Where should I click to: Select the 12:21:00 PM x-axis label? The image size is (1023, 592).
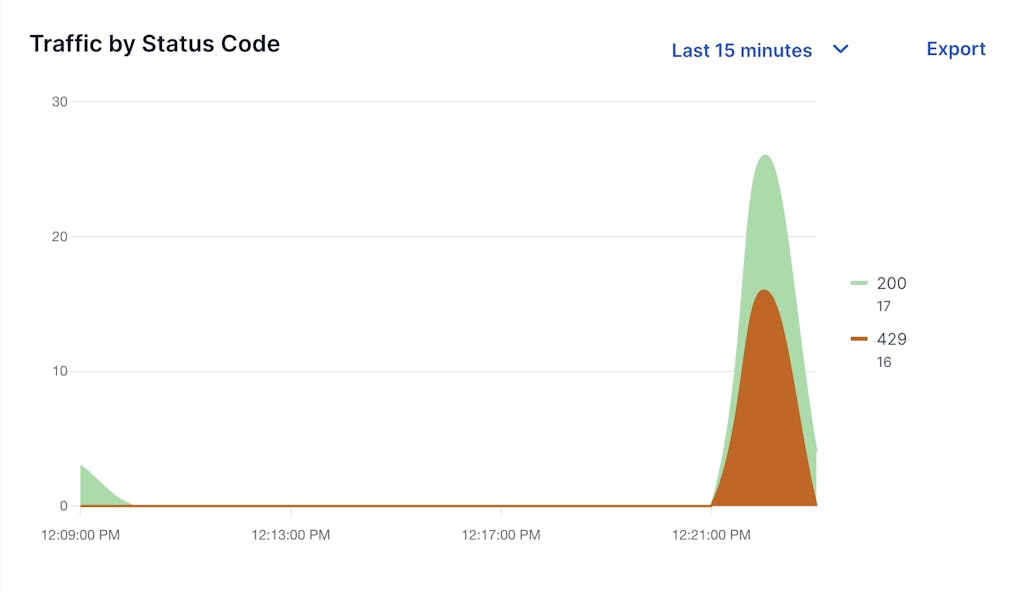click(711, 536)
